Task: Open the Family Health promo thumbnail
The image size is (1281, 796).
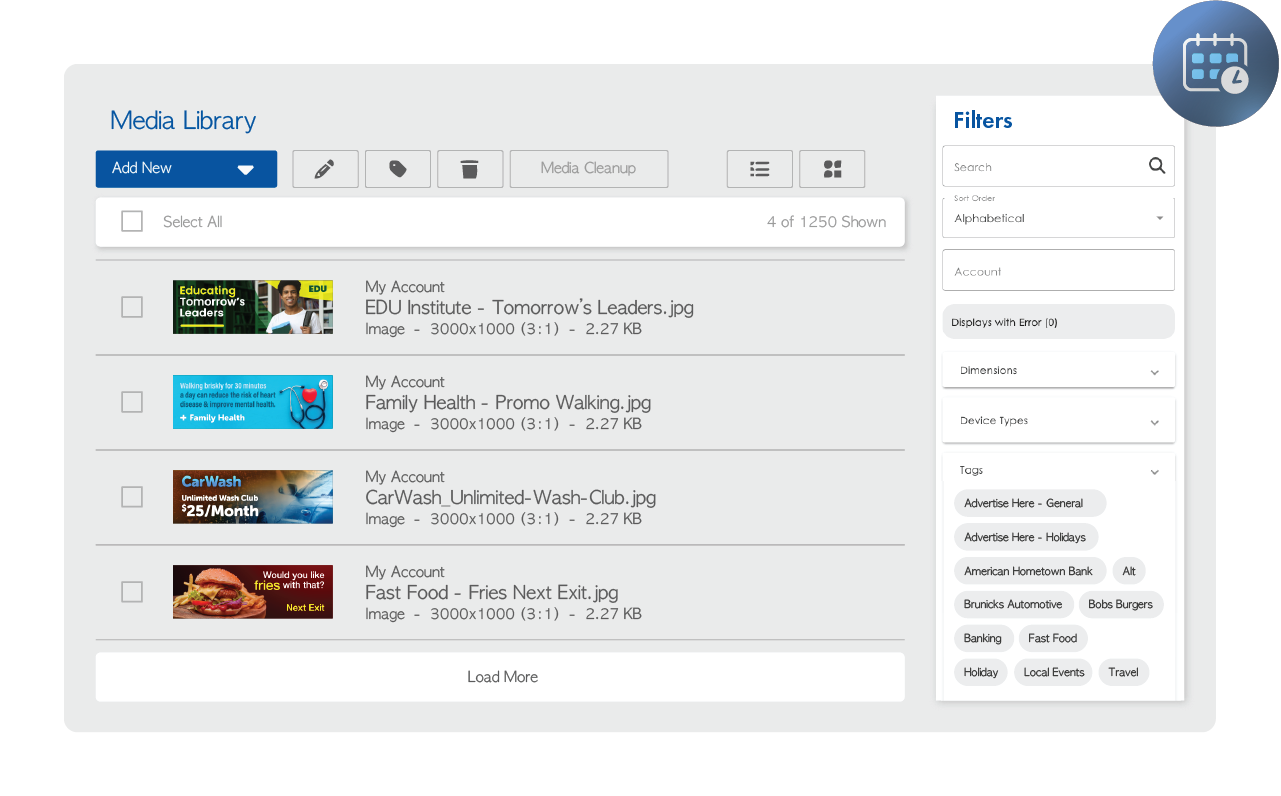Action: click(252, 402)
